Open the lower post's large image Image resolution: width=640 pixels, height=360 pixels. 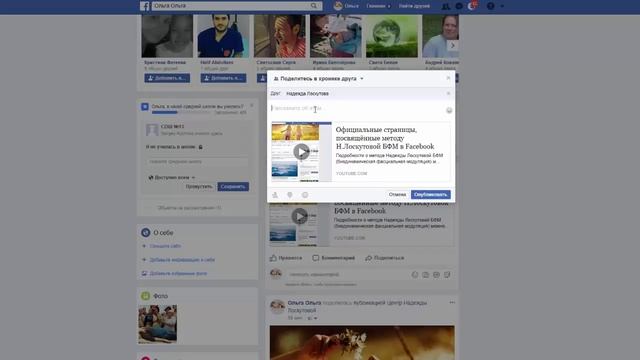tap(362, 342)
